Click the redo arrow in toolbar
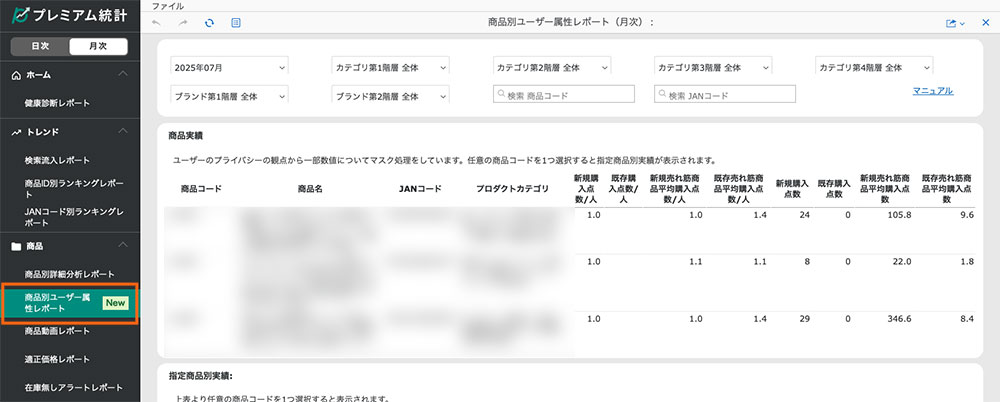The image size is (1000, 402). tap(183, 23)
